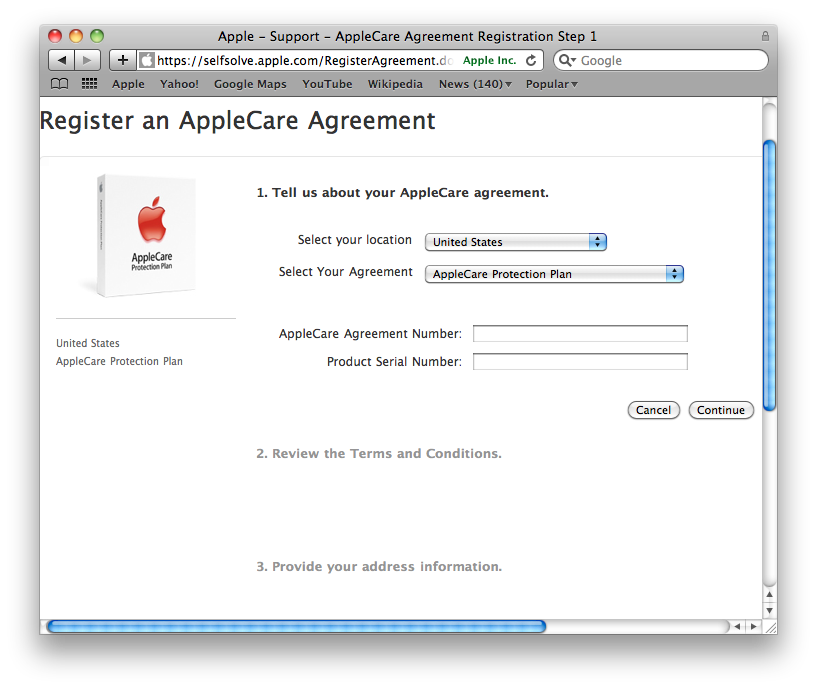Click the blue vertical scrollbar thumb
The width and height of the screenshot is (817, 689).
click(x=770, y=275)
